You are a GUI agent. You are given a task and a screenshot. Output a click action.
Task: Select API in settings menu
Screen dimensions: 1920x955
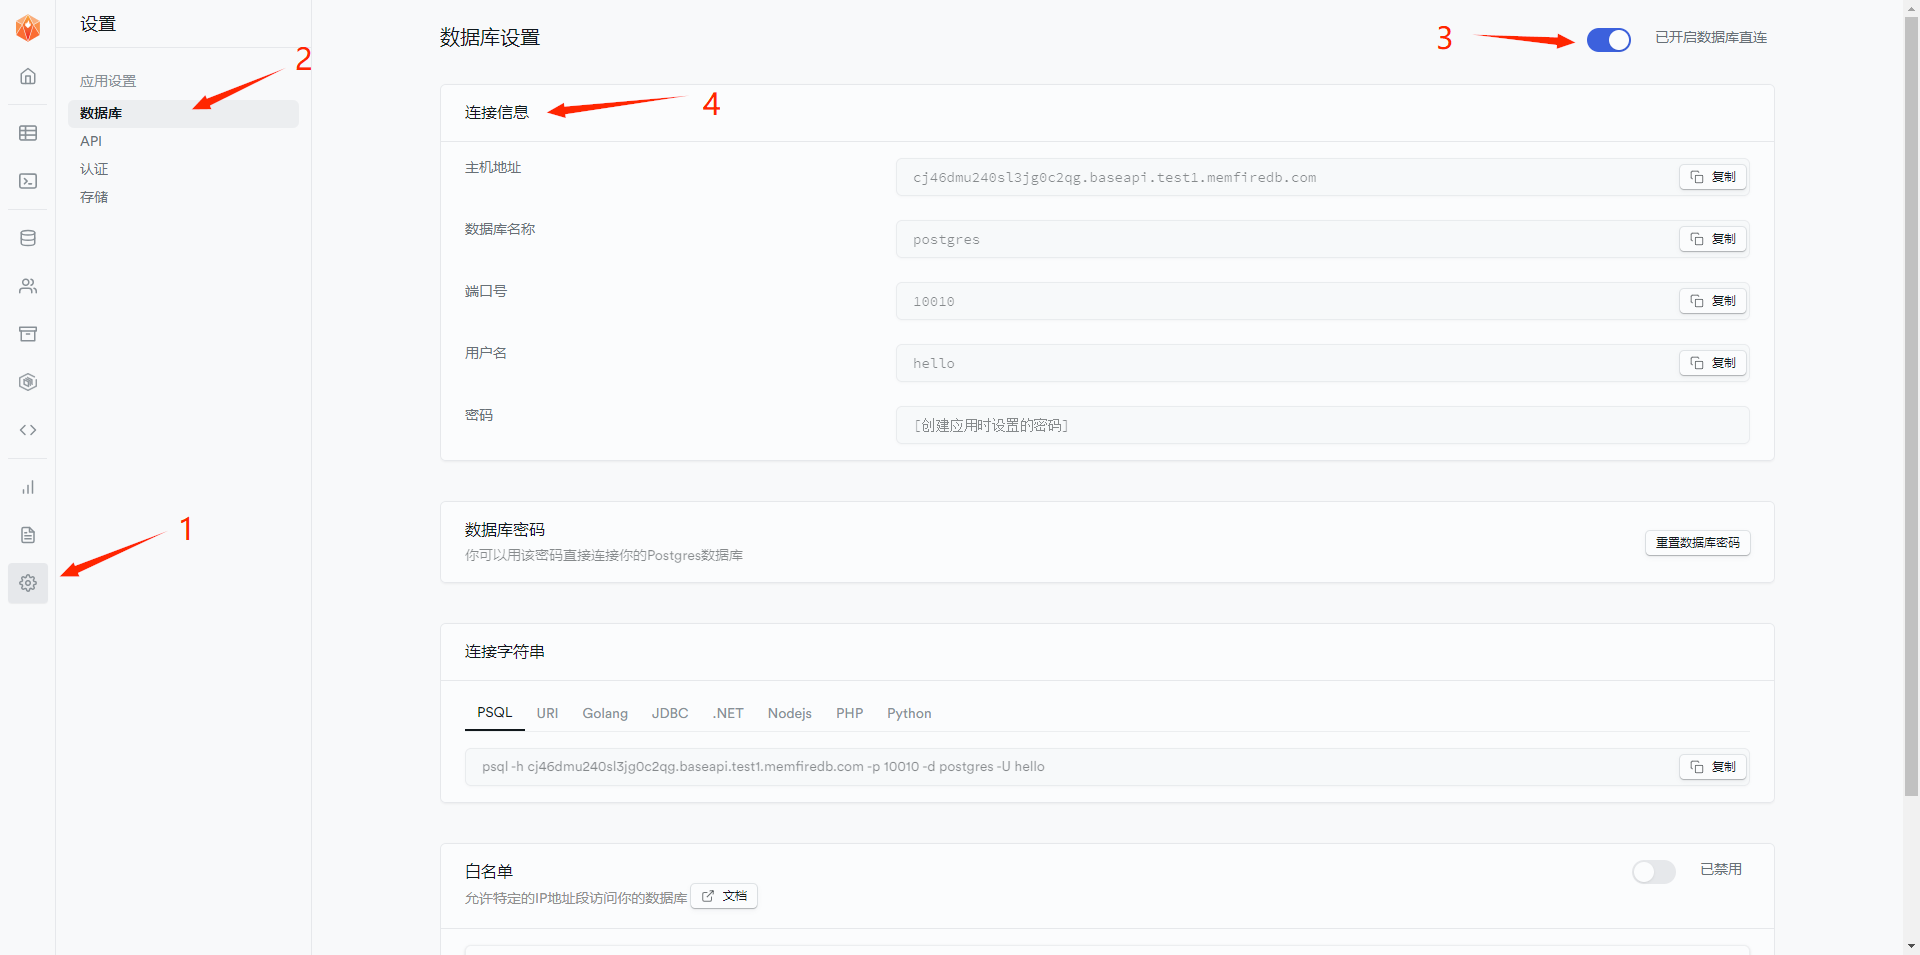coord(91,141)
